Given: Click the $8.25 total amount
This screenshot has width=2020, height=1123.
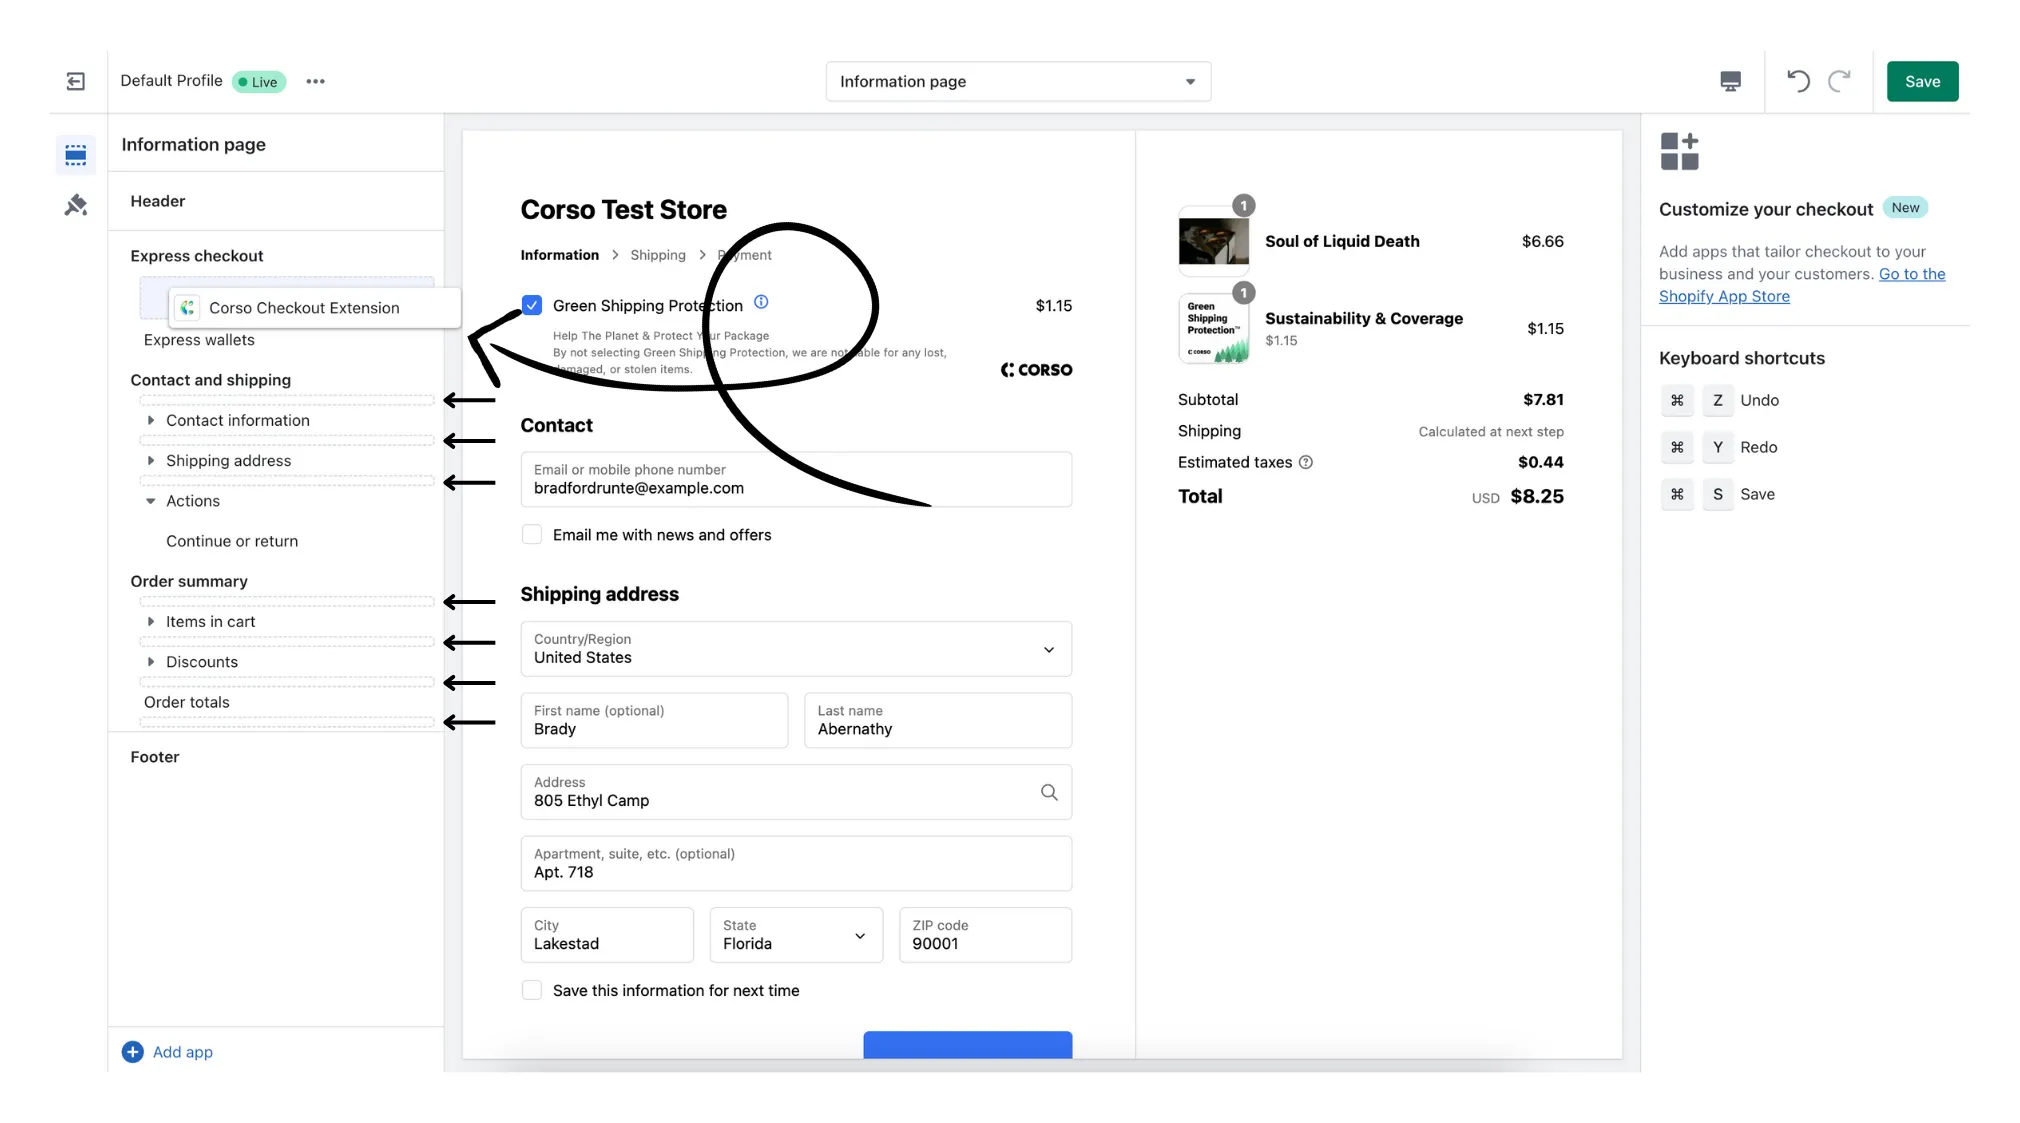Looking at the screenshot, I should pos(1537,496).
